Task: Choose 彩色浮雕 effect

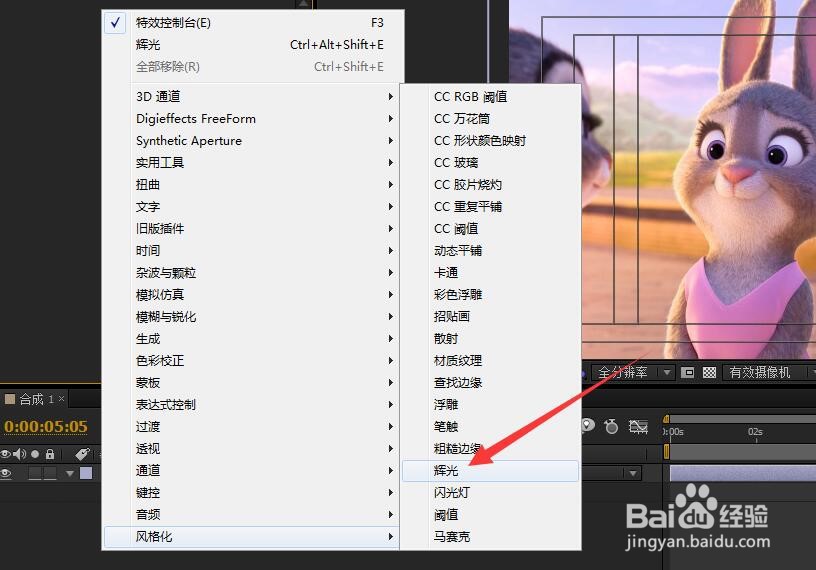Action: click(490, 295)
